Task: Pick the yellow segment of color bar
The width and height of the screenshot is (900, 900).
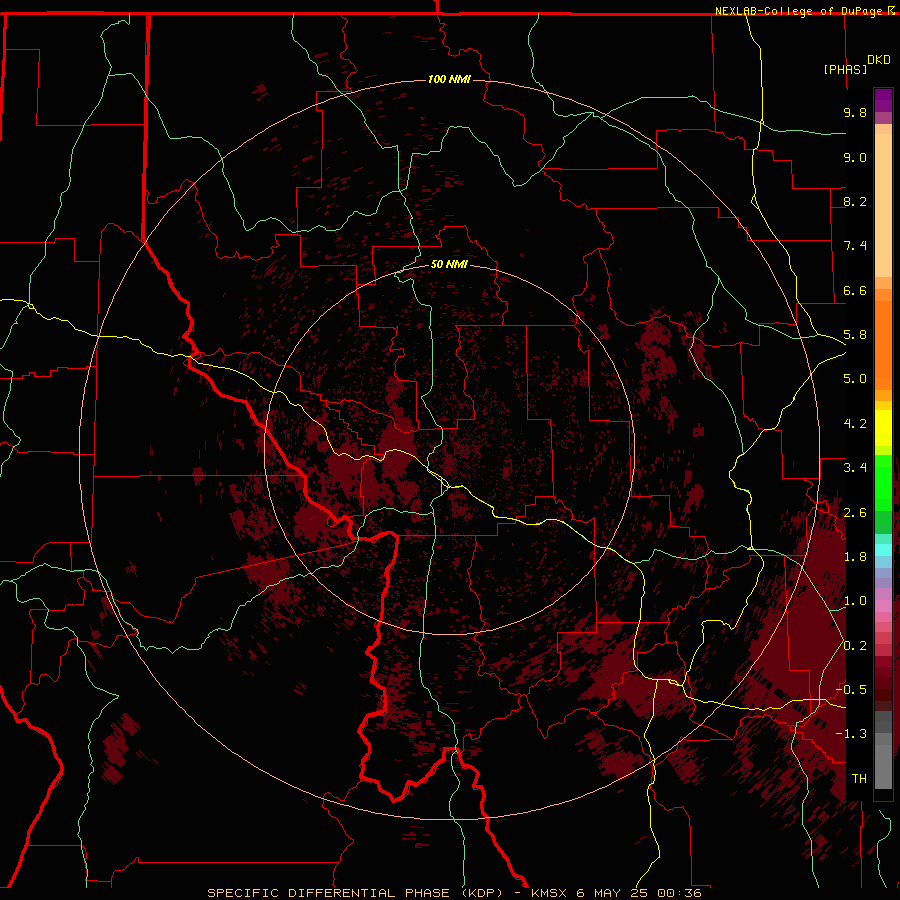Action: (883, 428)
